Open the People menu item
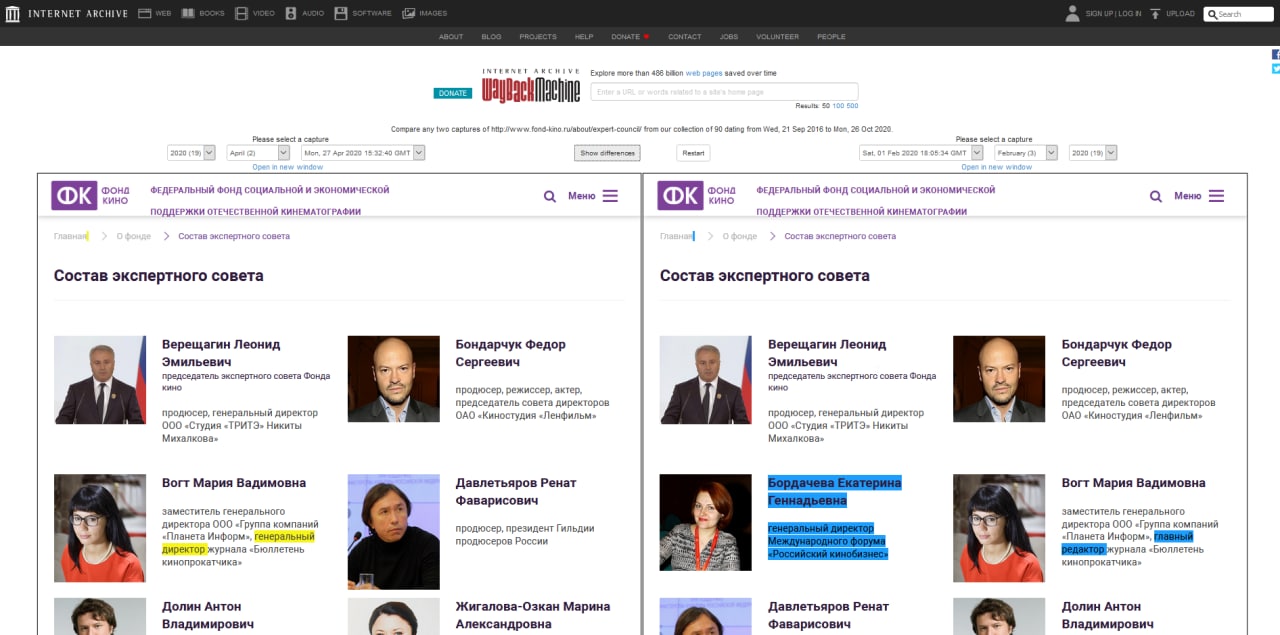1280x635 pixels. click(x=831, y=37)
